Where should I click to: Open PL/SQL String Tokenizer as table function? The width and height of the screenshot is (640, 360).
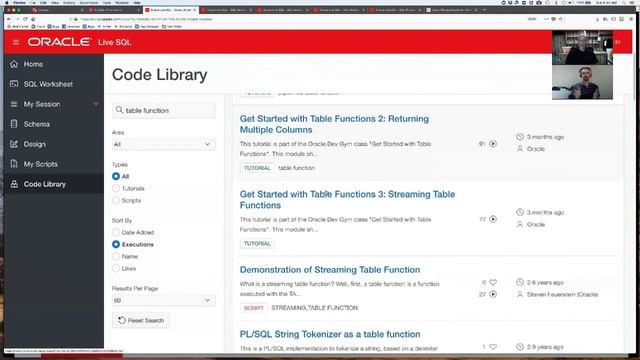(x=330, y=334)
